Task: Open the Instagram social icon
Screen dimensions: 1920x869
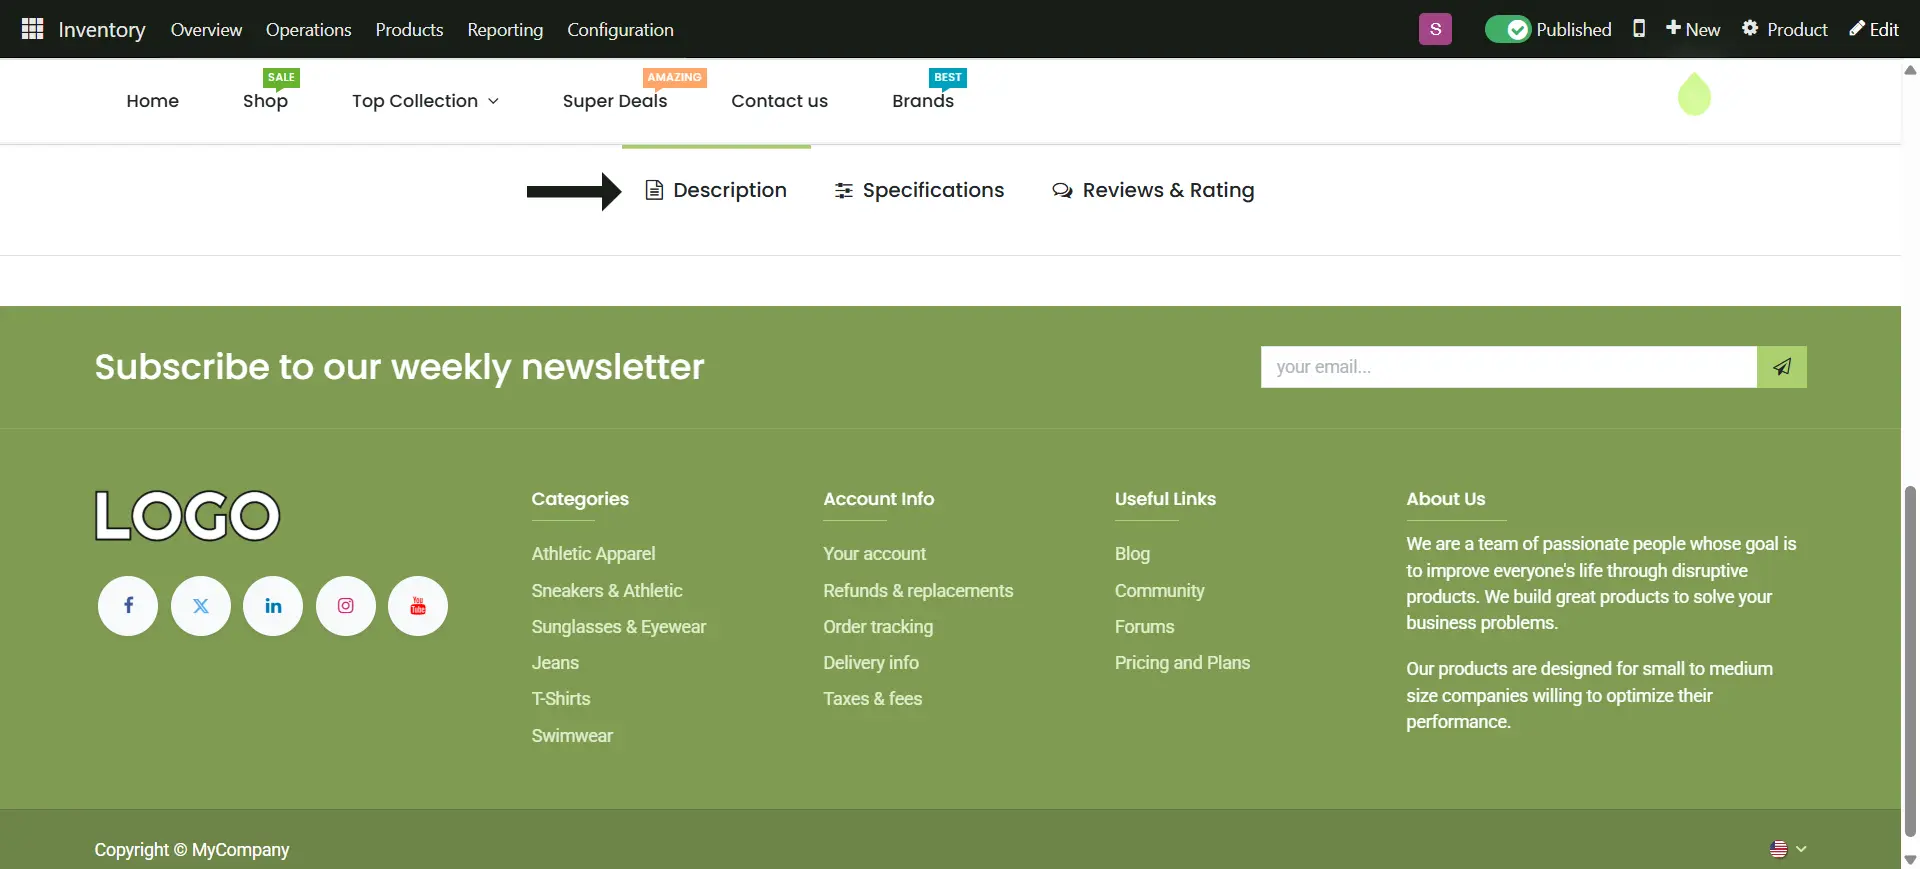Action: (346, 606)
